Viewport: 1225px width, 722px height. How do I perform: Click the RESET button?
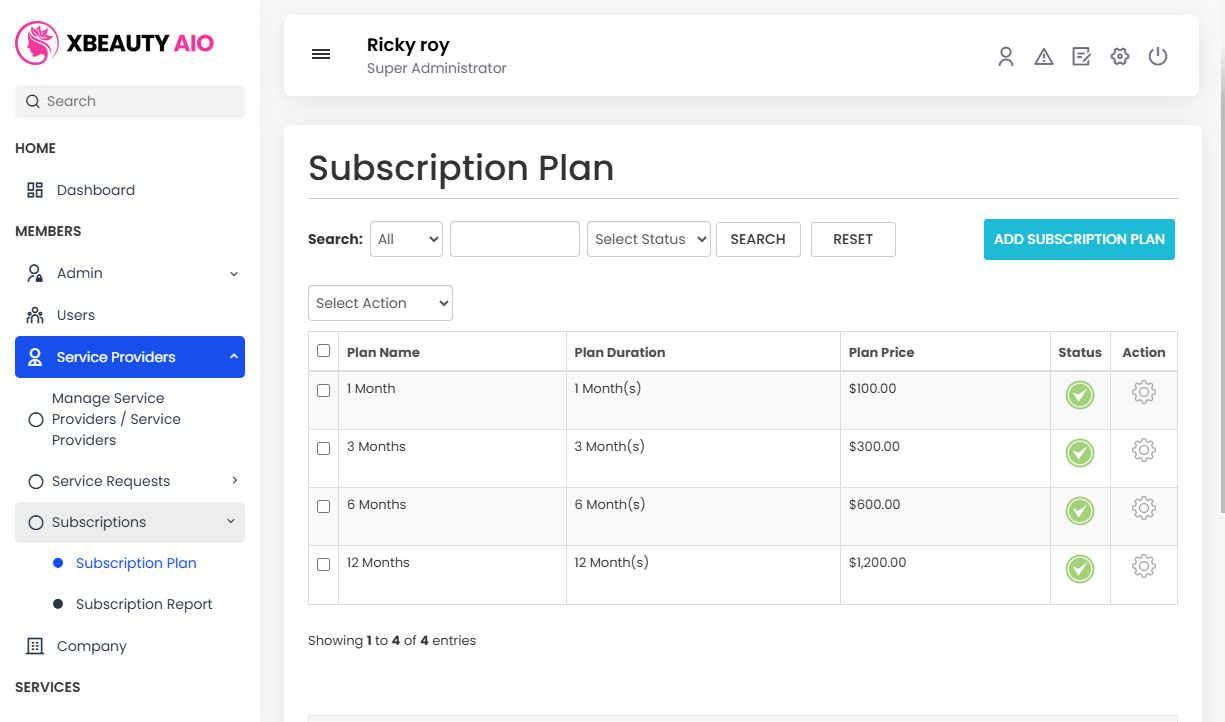[852, 239]
